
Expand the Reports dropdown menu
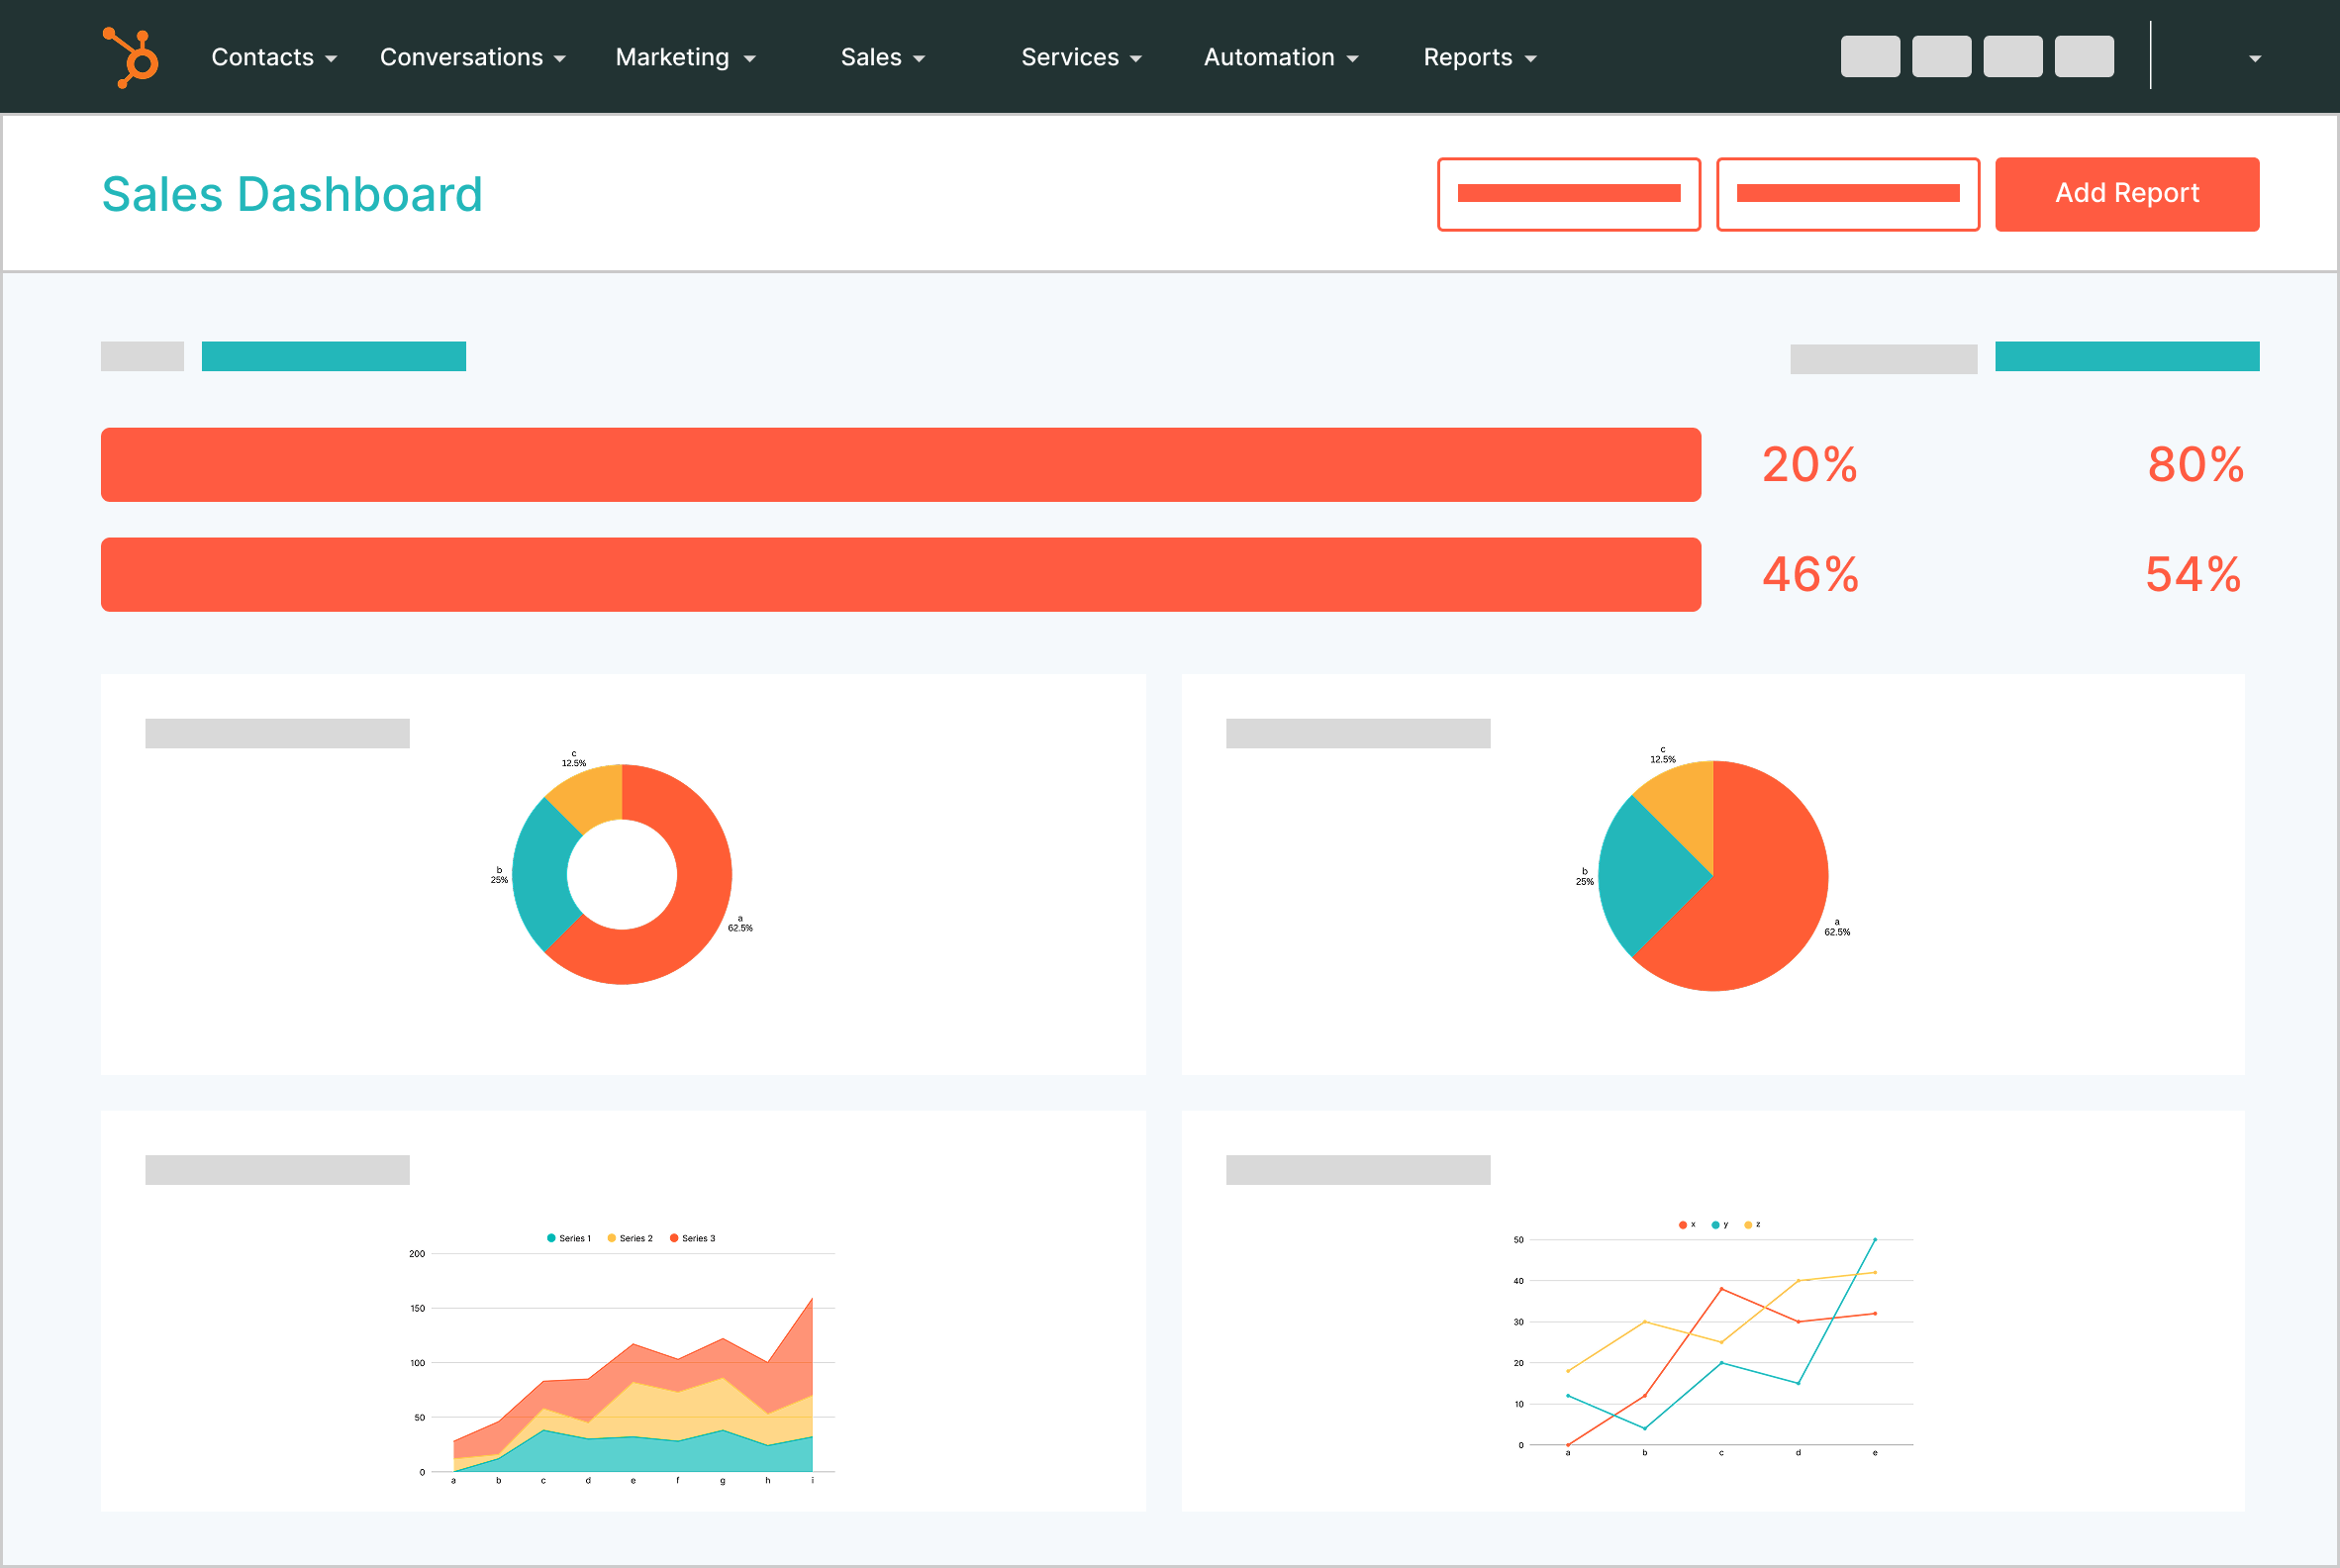pyautogui.click(x=1479, y=57)
